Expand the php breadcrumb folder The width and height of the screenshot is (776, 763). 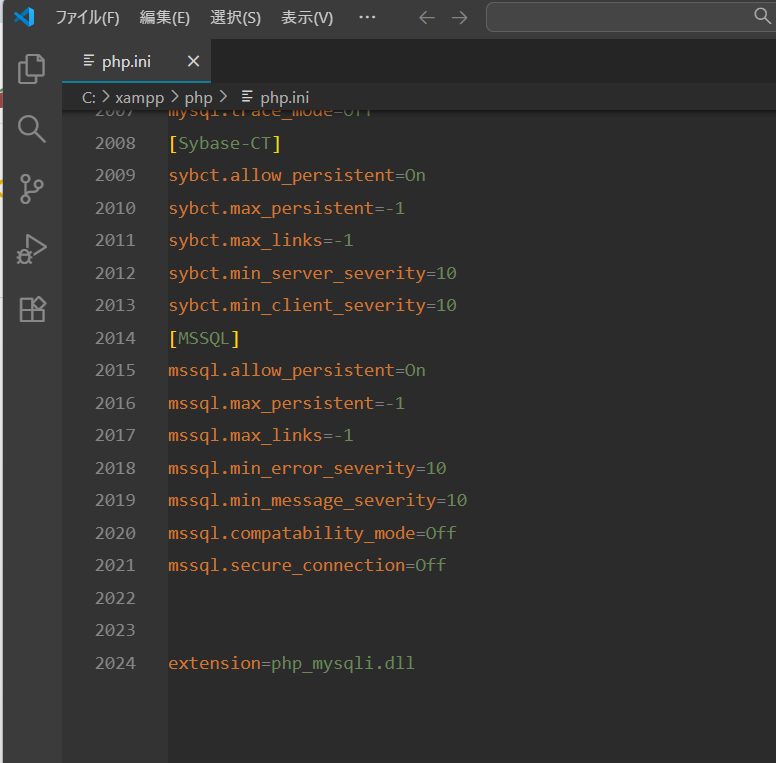(x=198, y=97)
